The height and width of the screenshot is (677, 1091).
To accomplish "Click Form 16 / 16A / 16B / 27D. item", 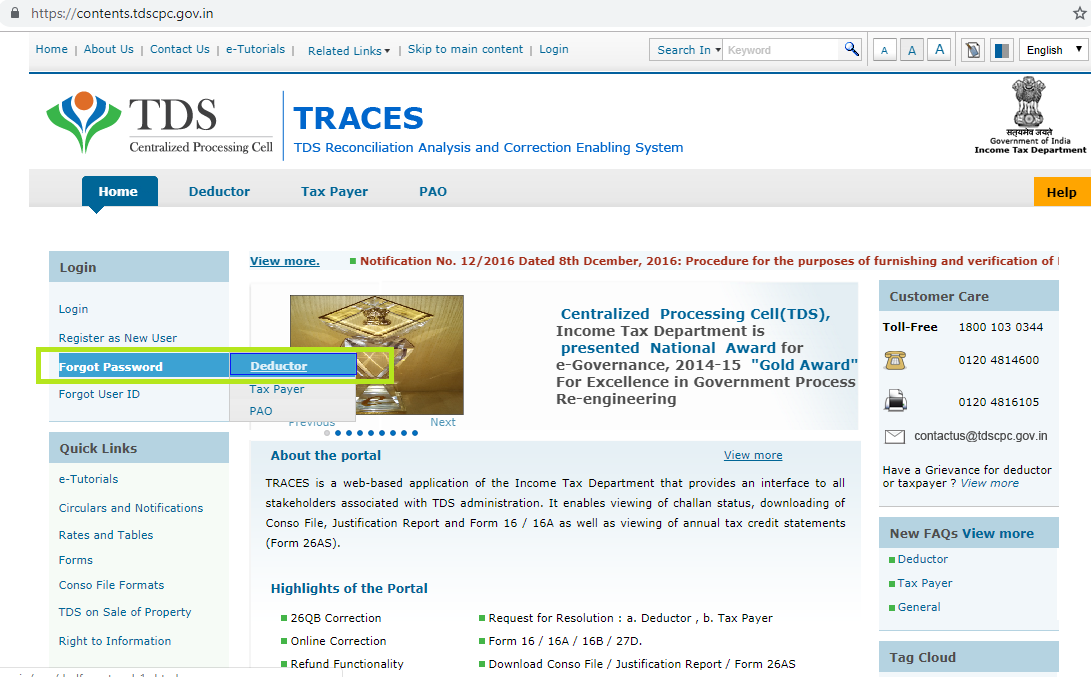I will point(565,641).
